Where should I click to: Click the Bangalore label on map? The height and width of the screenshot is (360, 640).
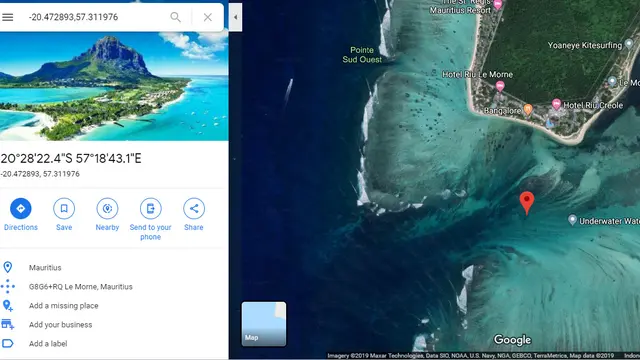502,111
